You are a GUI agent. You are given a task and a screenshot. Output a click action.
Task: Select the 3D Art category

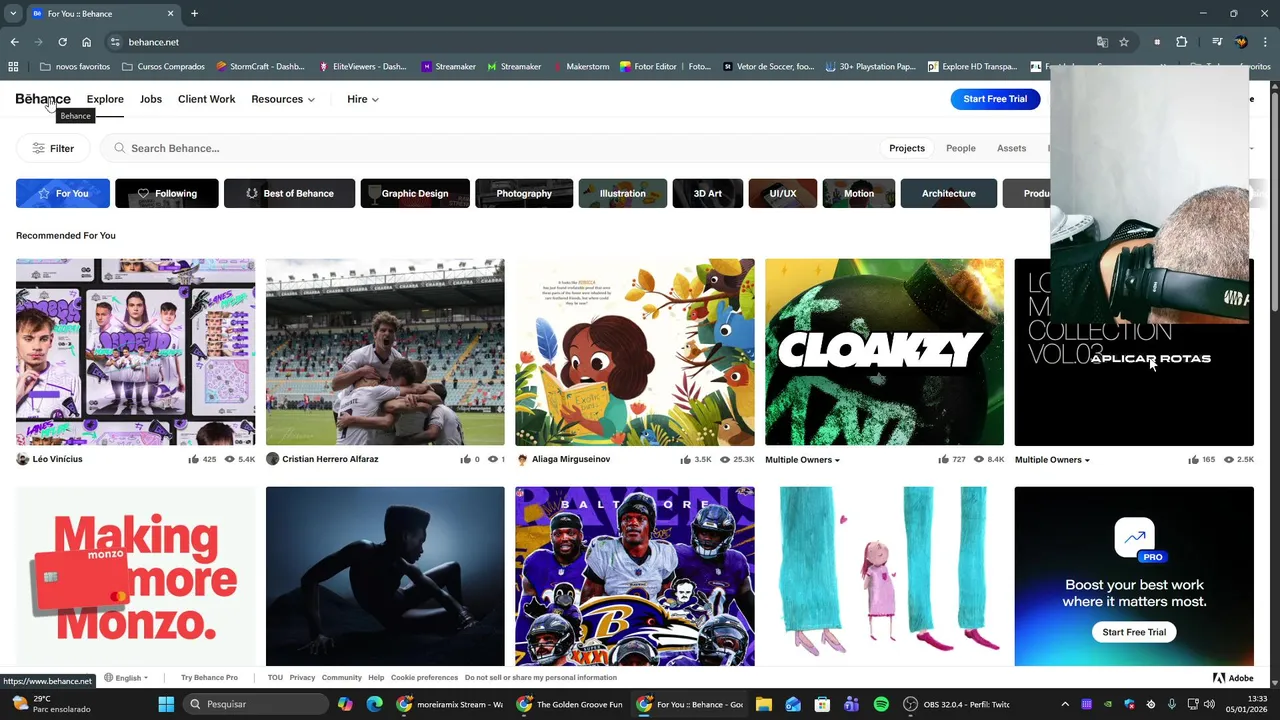[708, 193]
